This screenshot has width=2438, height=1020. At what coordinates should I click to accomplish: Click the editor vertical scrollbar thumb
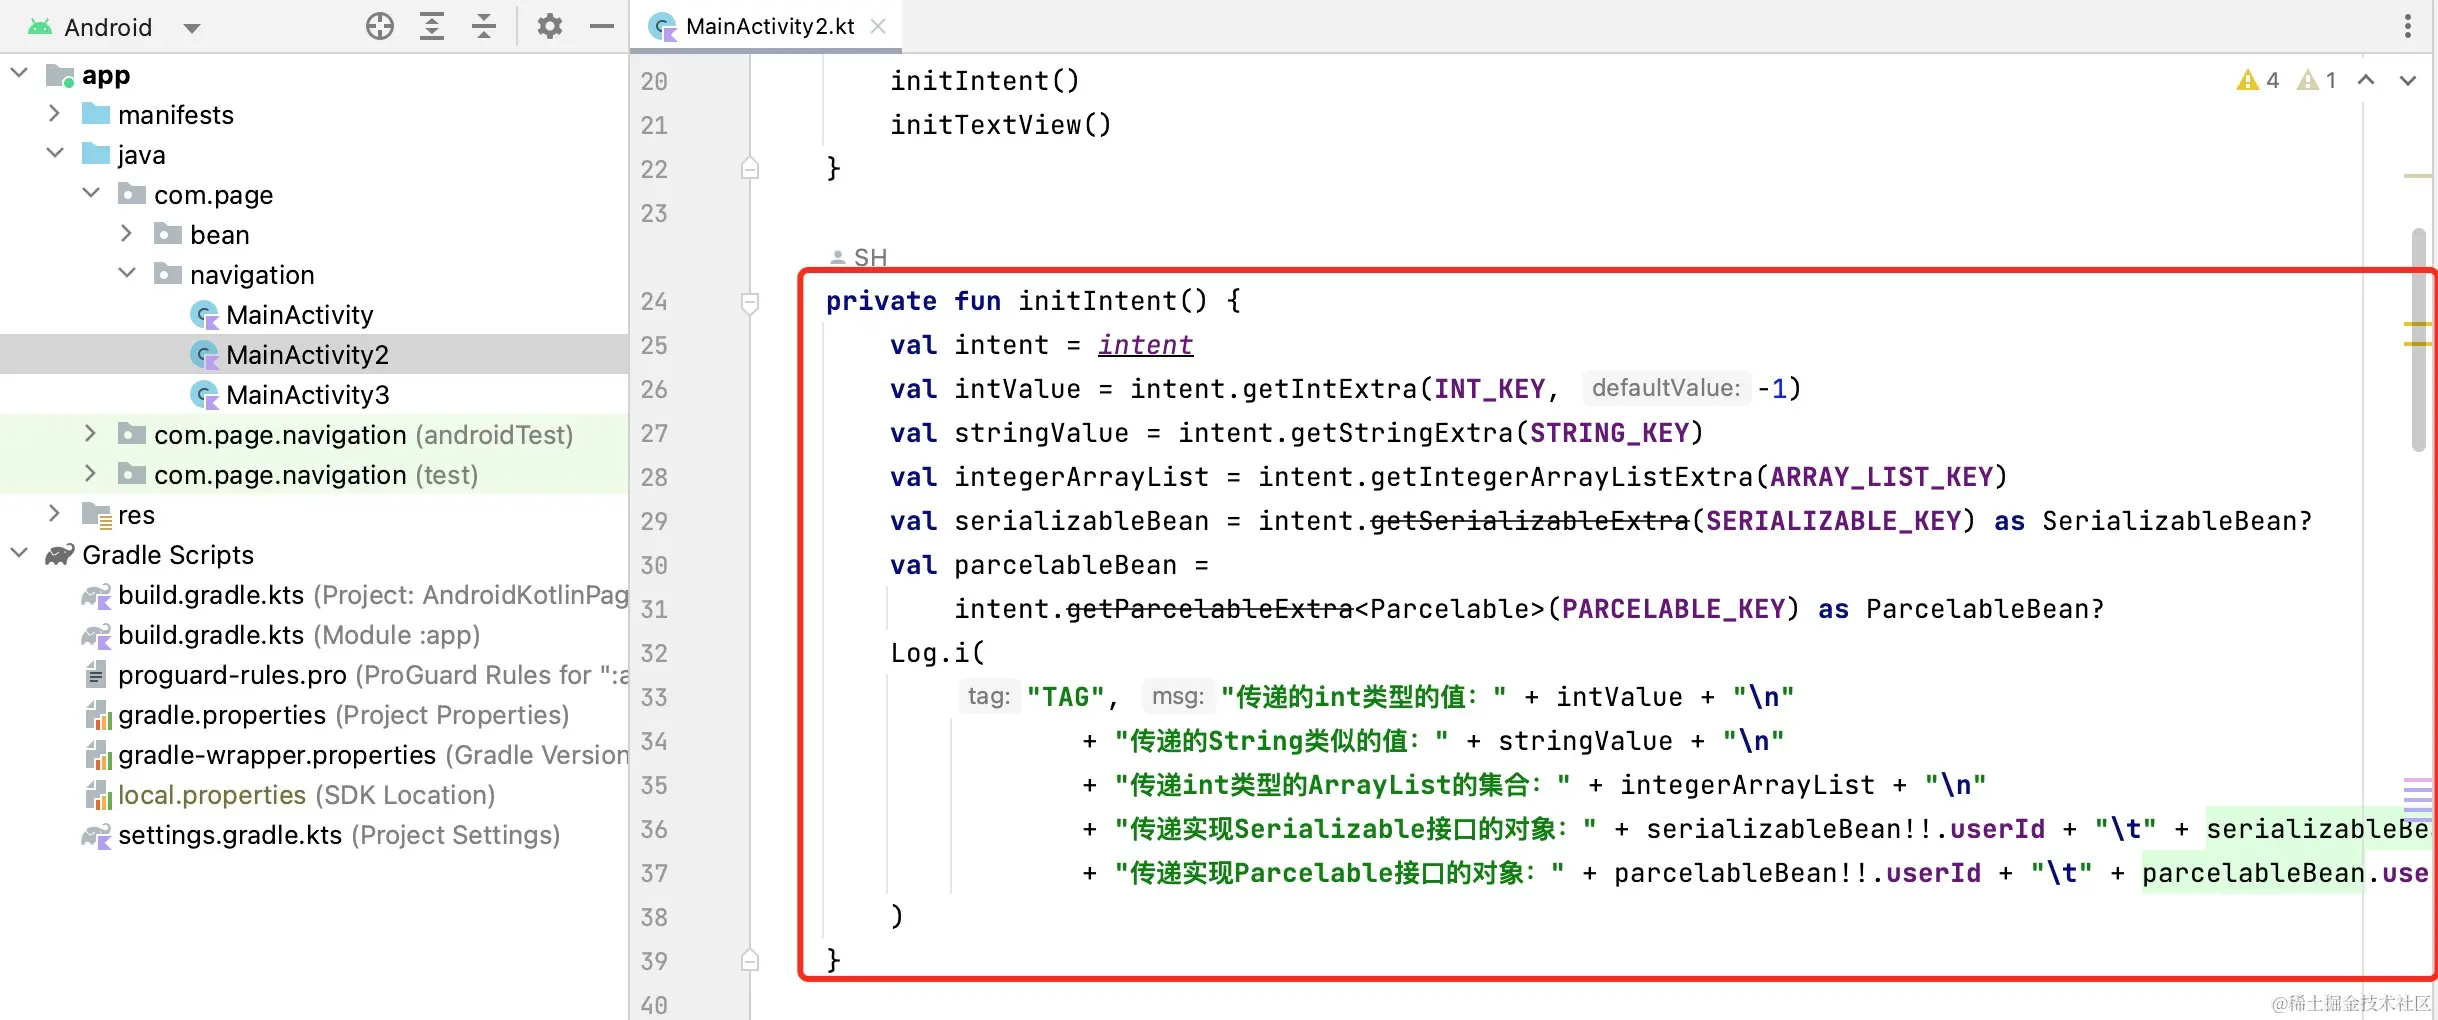(2418, 340)
